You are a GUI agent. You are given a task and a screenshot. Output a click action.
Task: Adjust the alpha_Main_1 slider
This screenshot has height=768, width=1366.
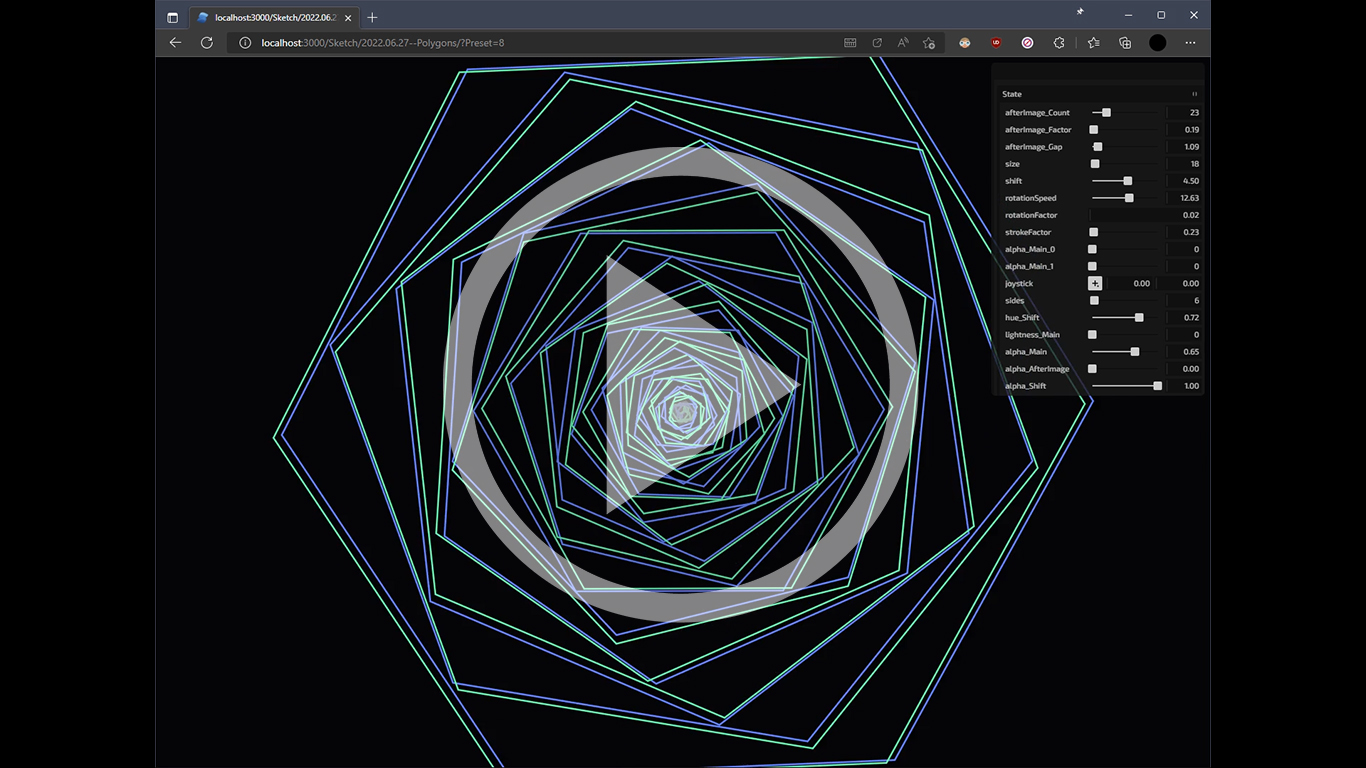[x=1127, y=266]
